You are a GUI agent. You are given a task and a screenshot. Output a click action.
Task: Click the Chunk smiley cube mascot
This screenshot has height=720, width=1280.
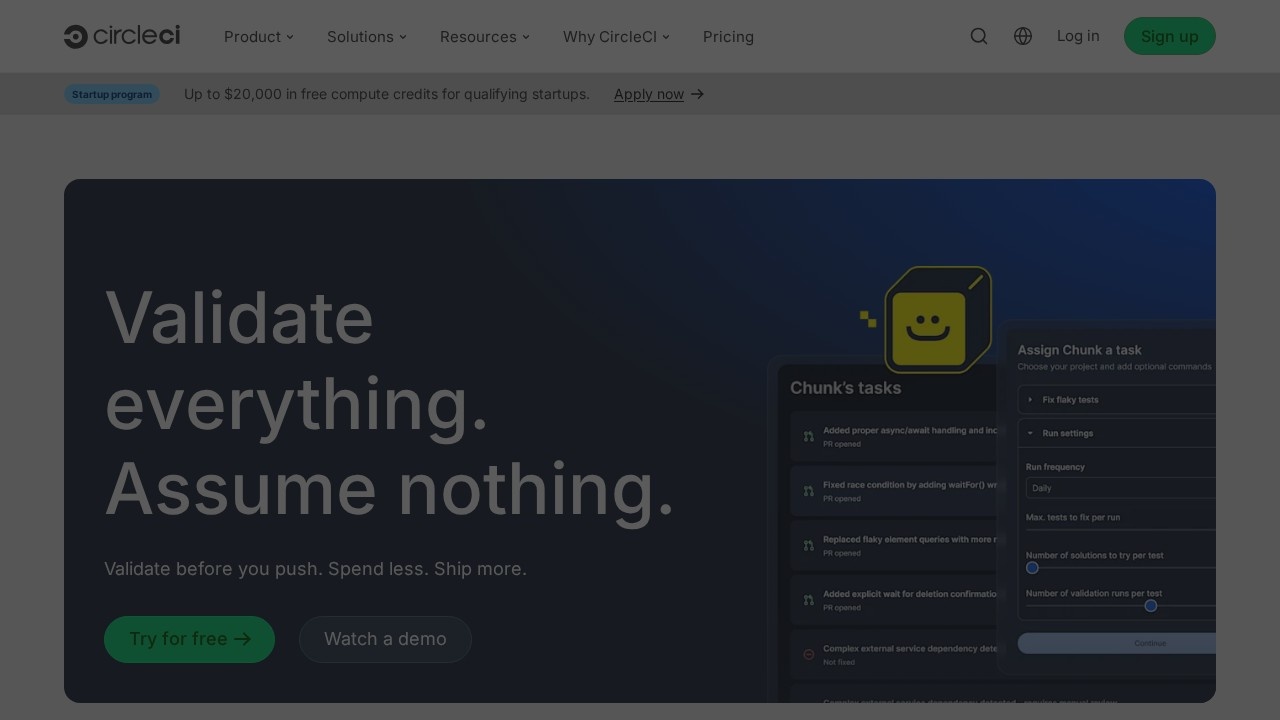[938, 320]
